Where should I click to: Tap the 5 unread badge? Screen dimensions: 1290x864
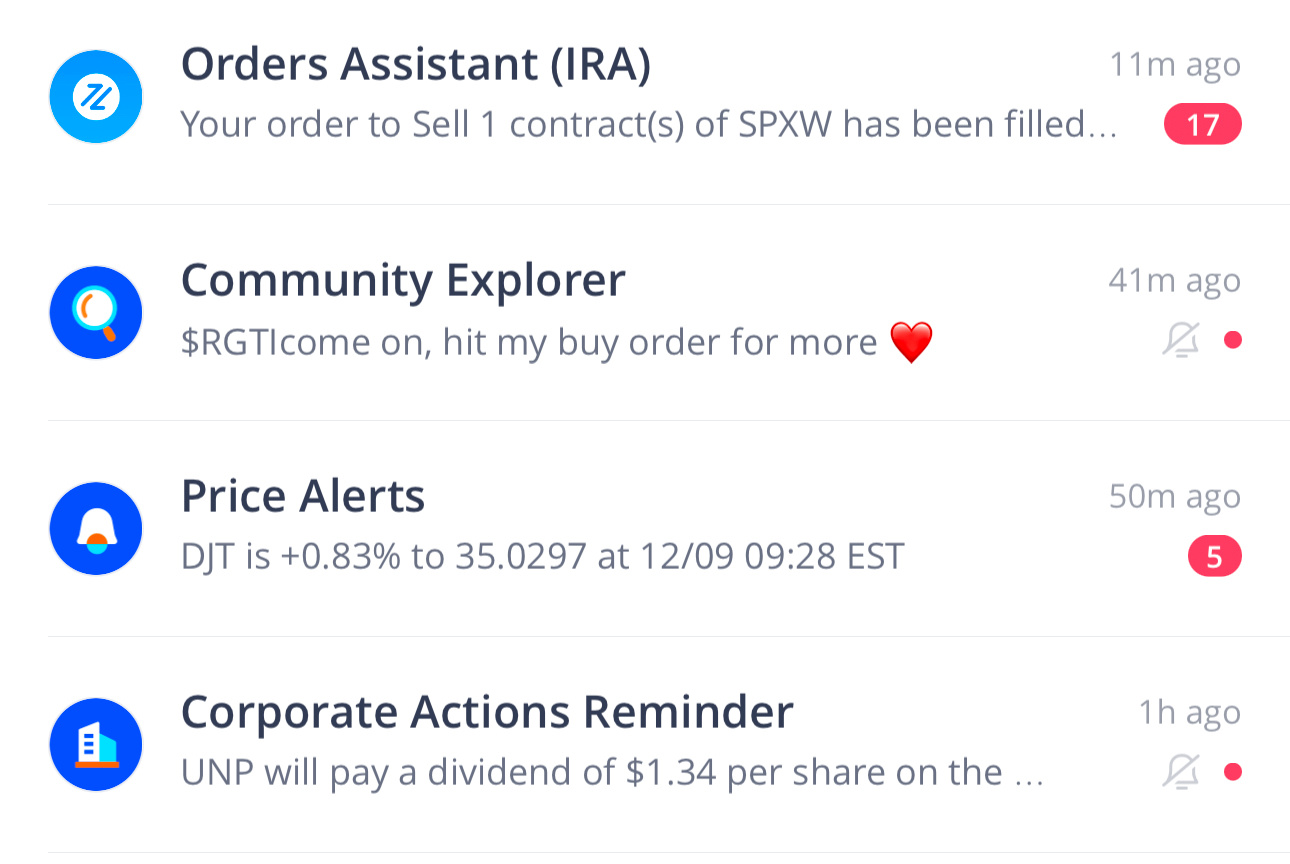point(1214,557)
